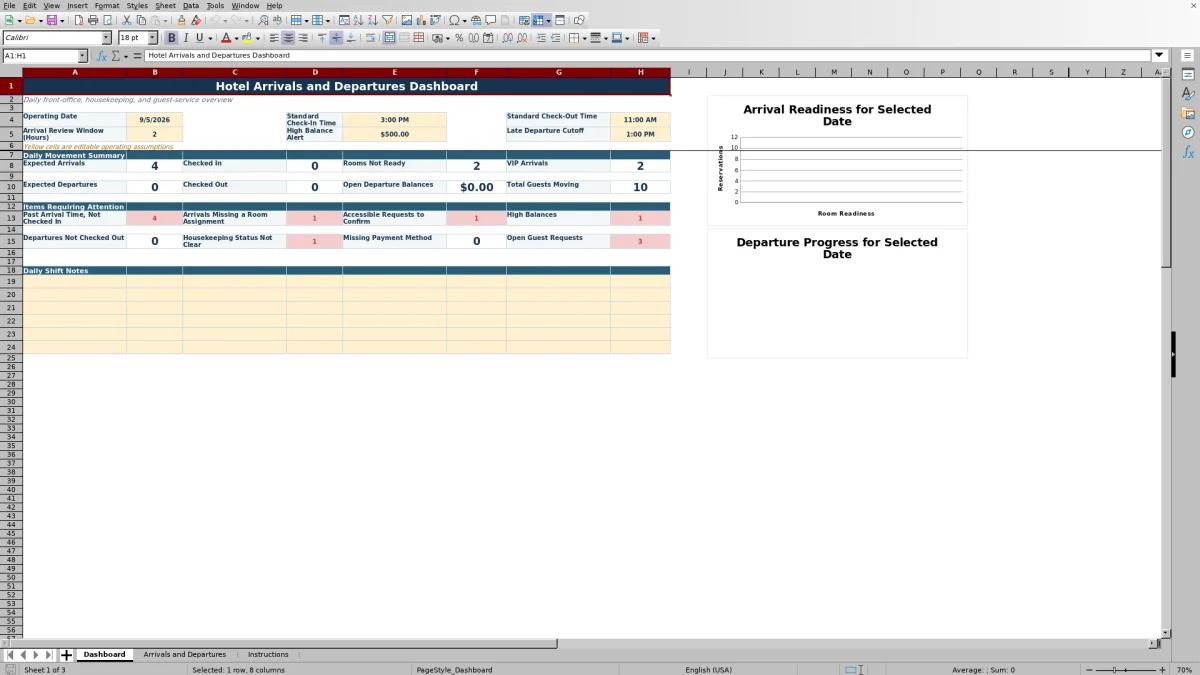
Task: Select row header 13
Action: click(x=11, y=218)
